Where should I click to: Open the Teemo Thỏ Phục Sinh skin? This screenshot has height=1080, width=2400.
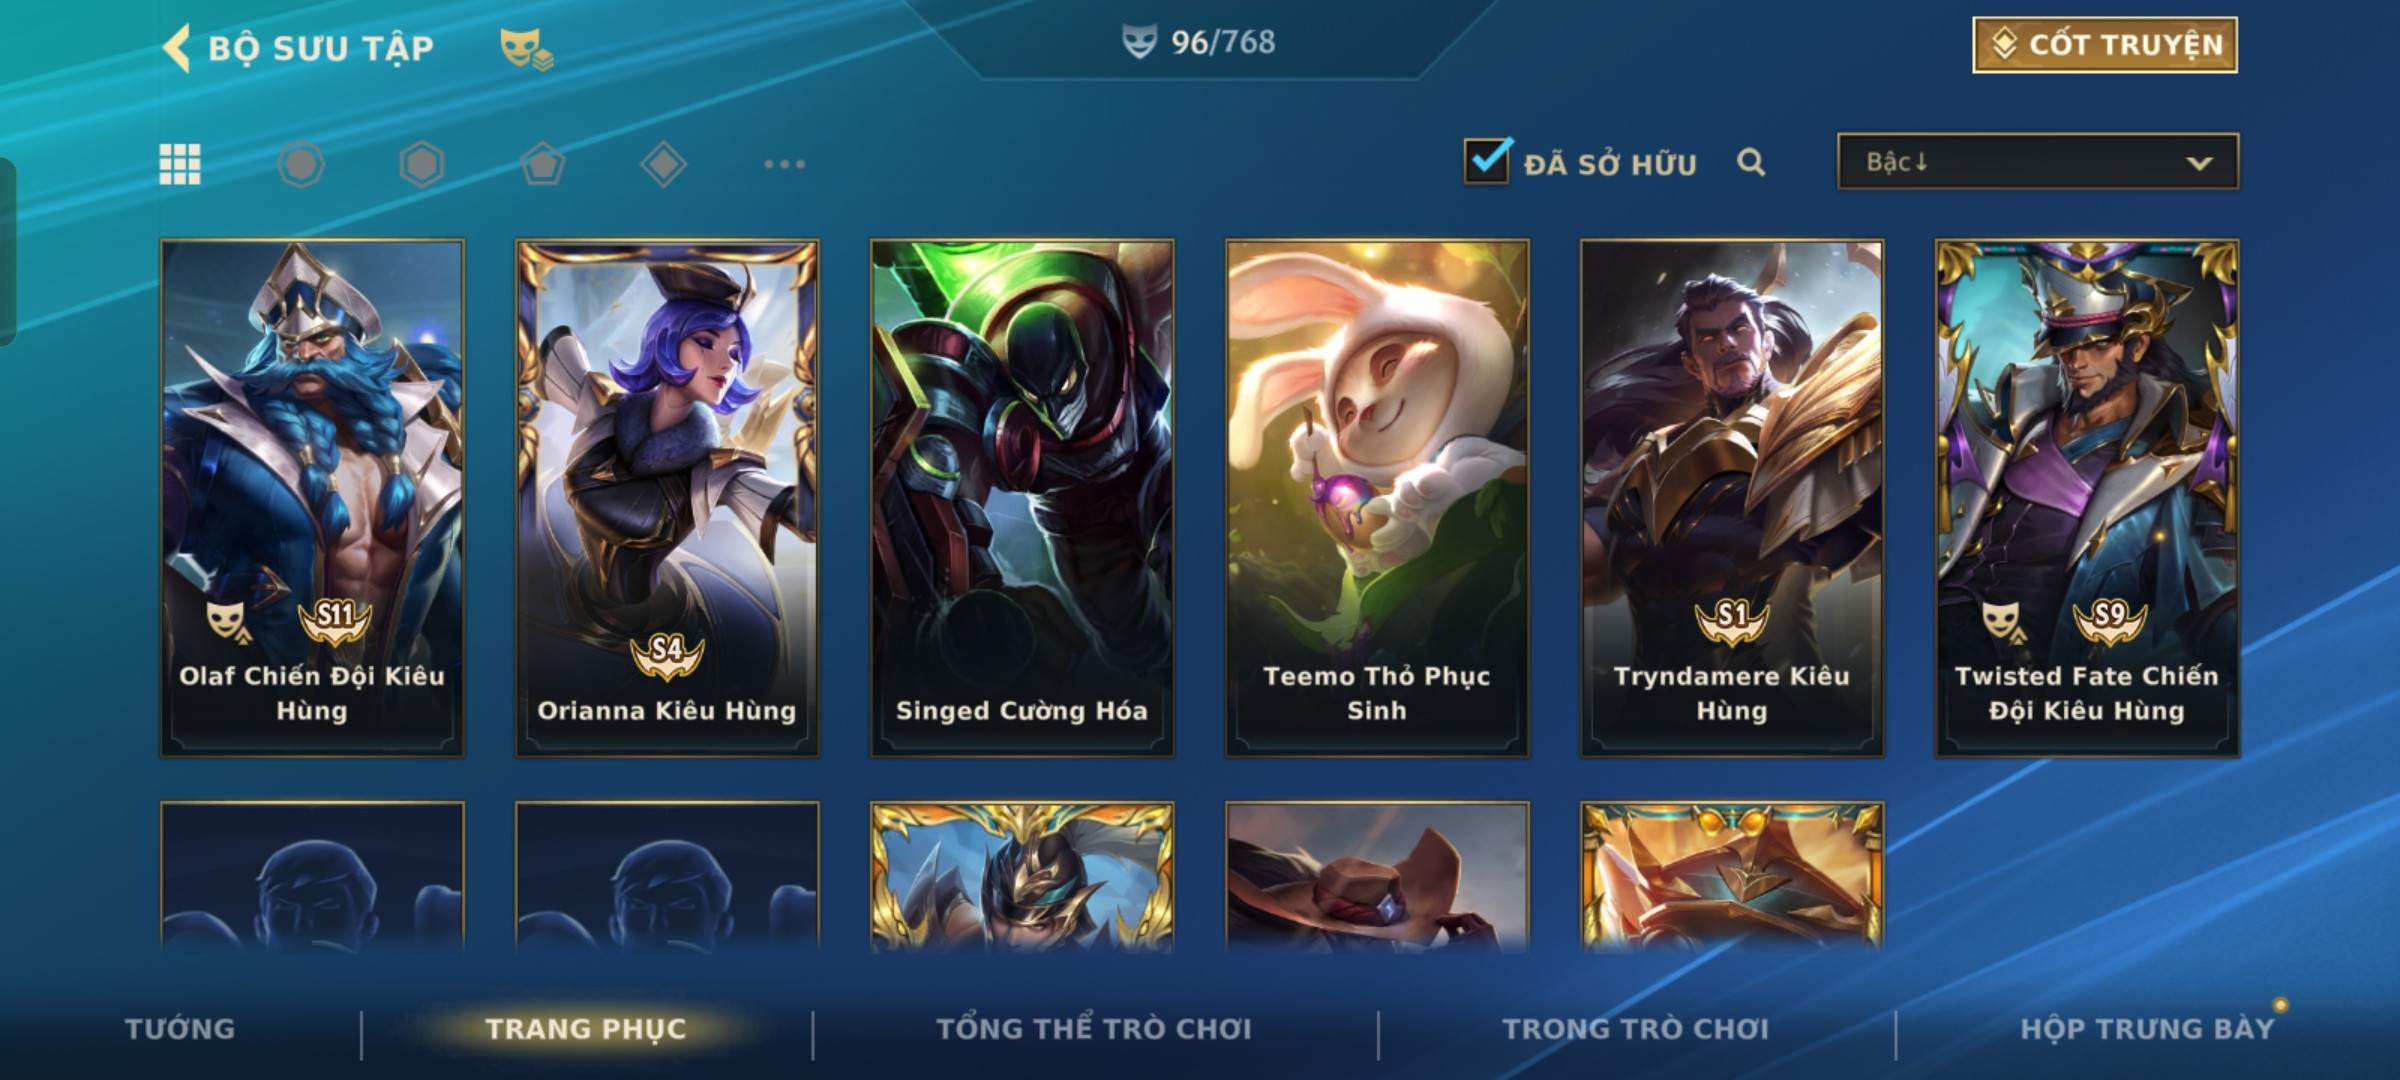pos(1377,498)
